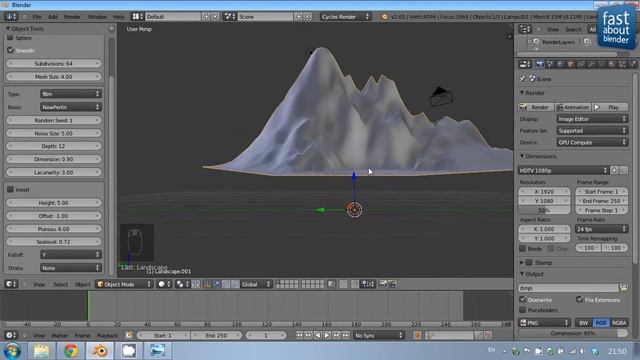Click the output path folder browse icon
This screenshot has width=640, height=360.
point(624,288)
